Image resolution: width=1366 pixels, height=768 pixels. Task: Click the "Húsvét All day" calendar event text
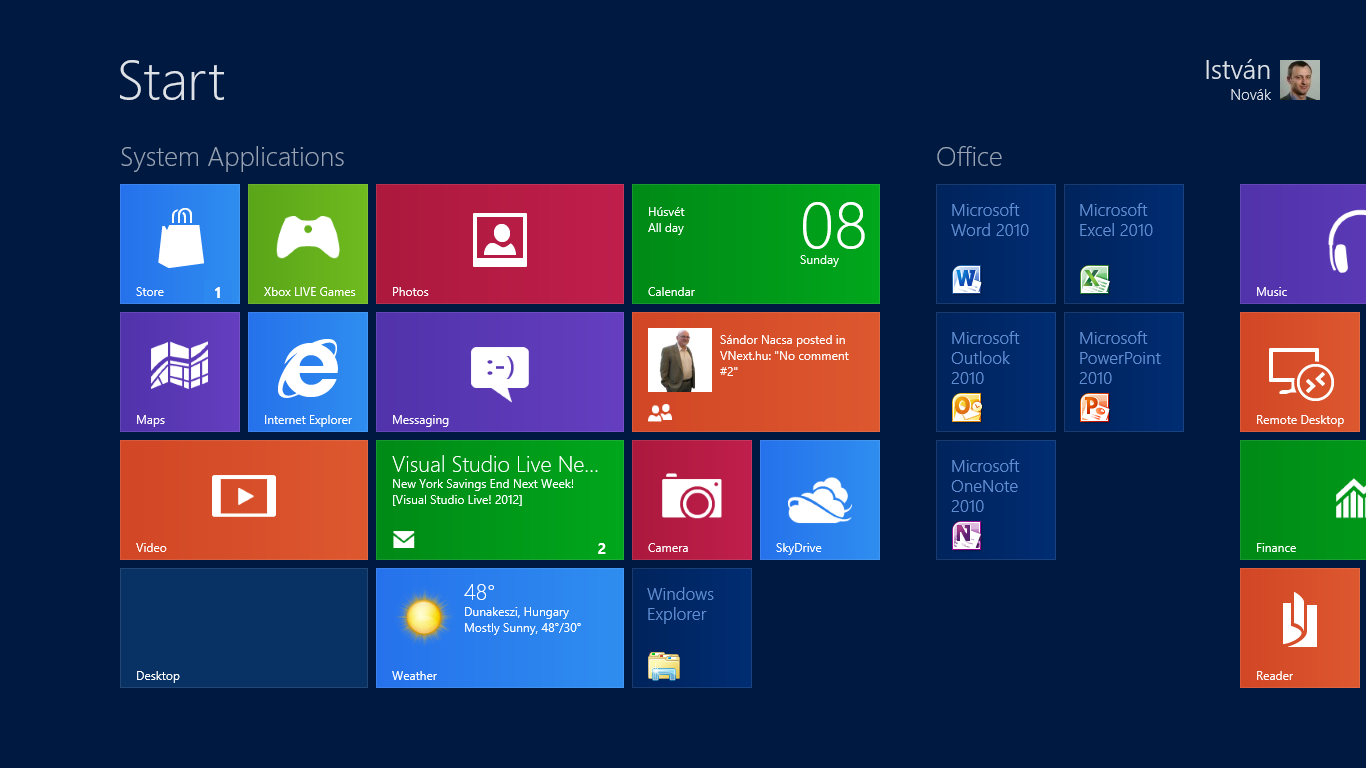click(667, 220)
